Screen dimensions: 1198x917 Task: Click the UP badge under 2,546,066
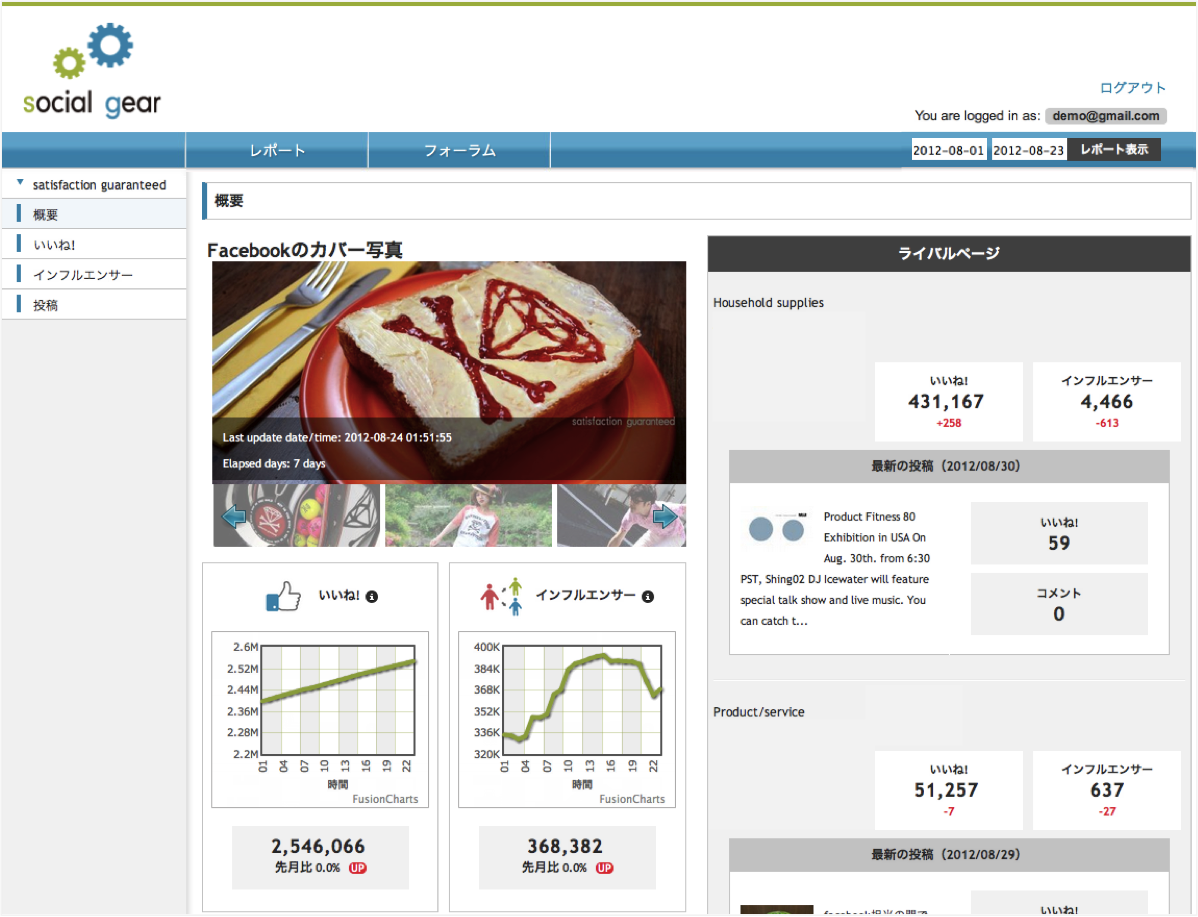358,868
